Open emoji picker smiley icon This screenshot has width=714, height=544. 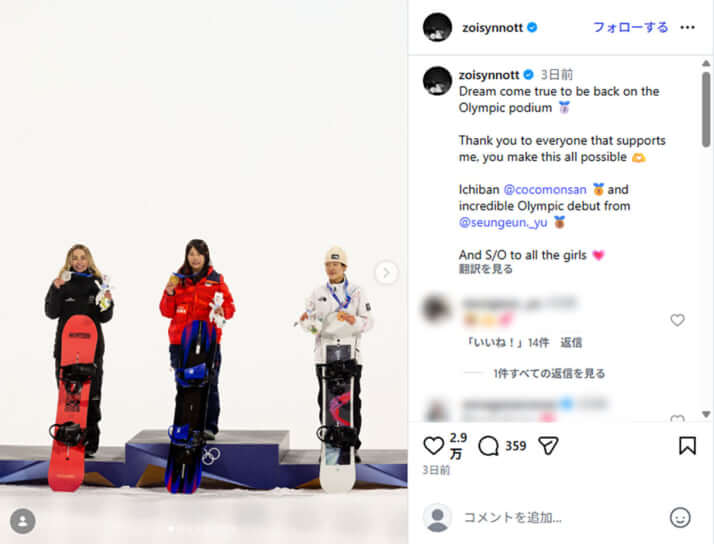tap(680, 518)
